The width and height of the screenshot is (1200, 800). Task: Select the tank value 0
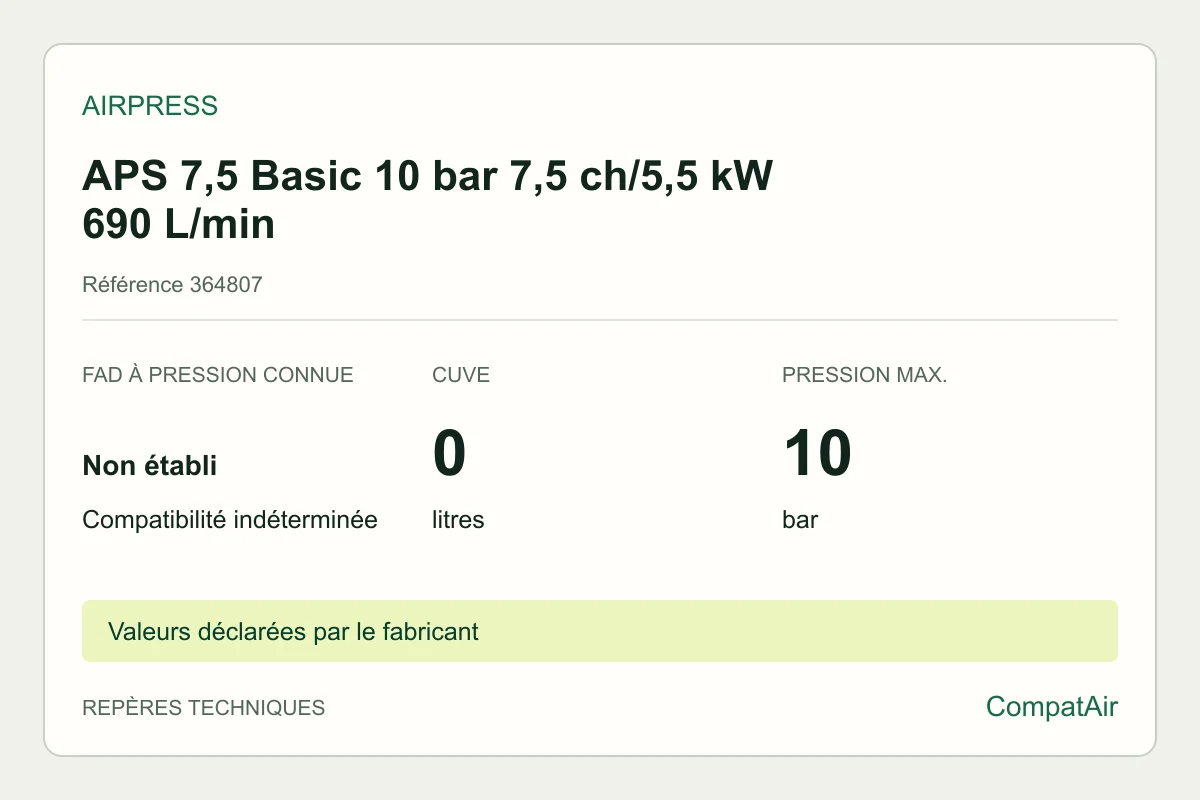pos(450,453)
